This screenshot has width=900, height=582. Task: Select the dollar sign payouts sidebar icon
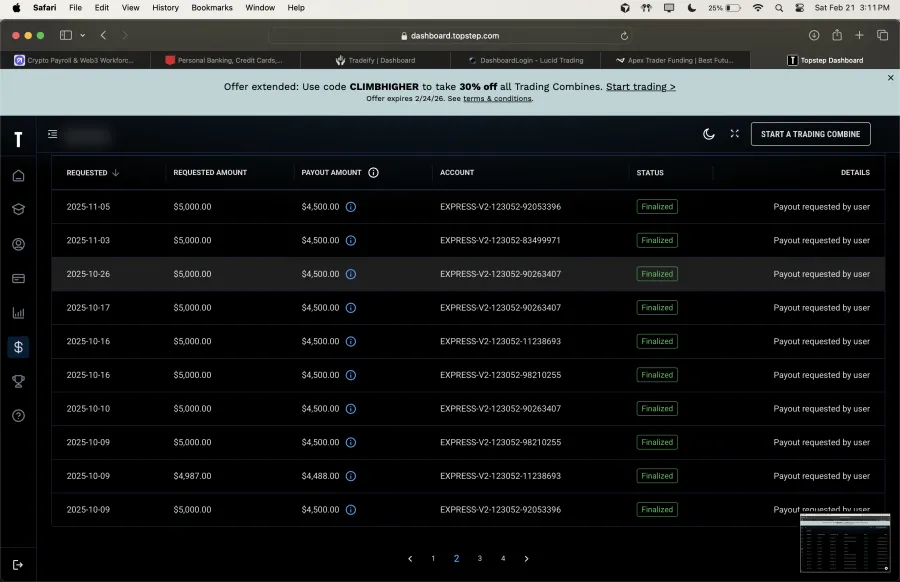pos(18,347)
